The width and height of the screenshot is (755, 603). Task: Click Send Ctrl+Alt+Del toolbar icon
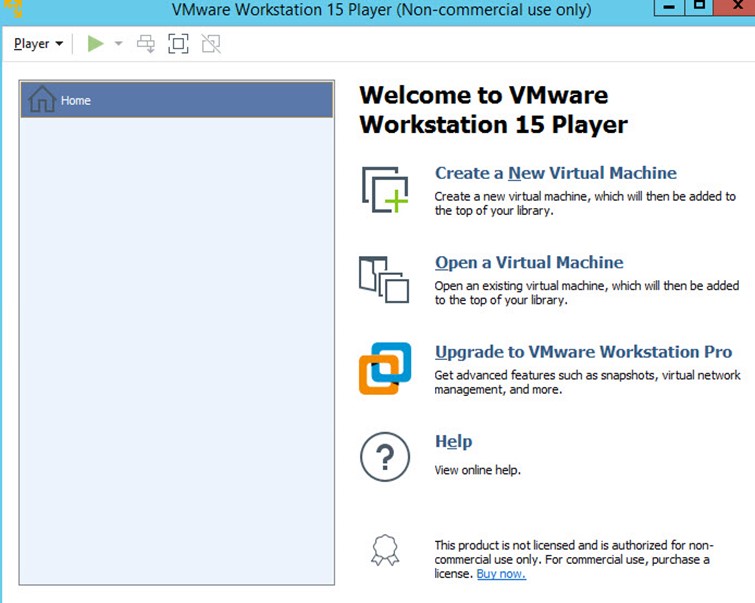coord(146,44)
